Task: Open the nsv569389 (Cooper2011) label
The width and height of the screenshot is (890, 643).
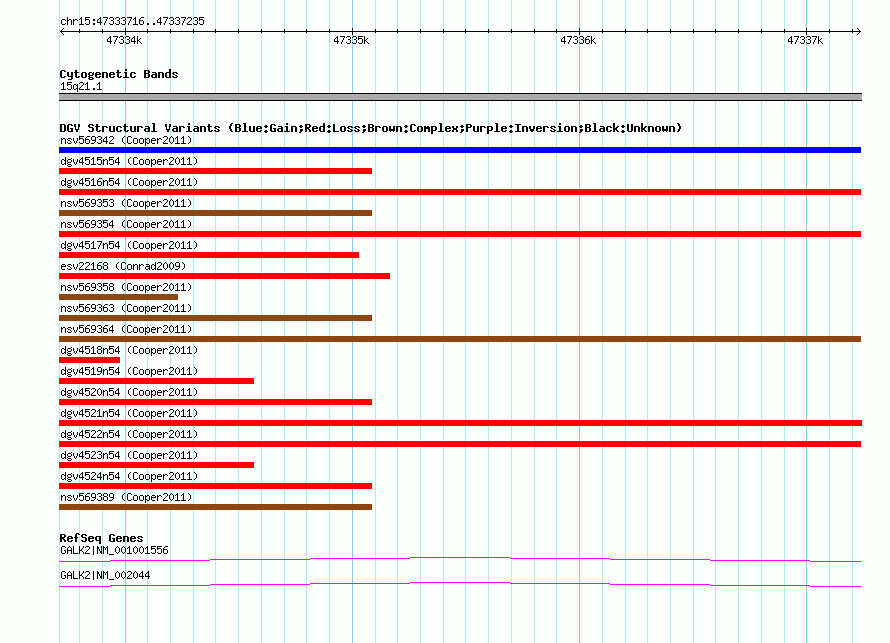Action: coord(126,497)
